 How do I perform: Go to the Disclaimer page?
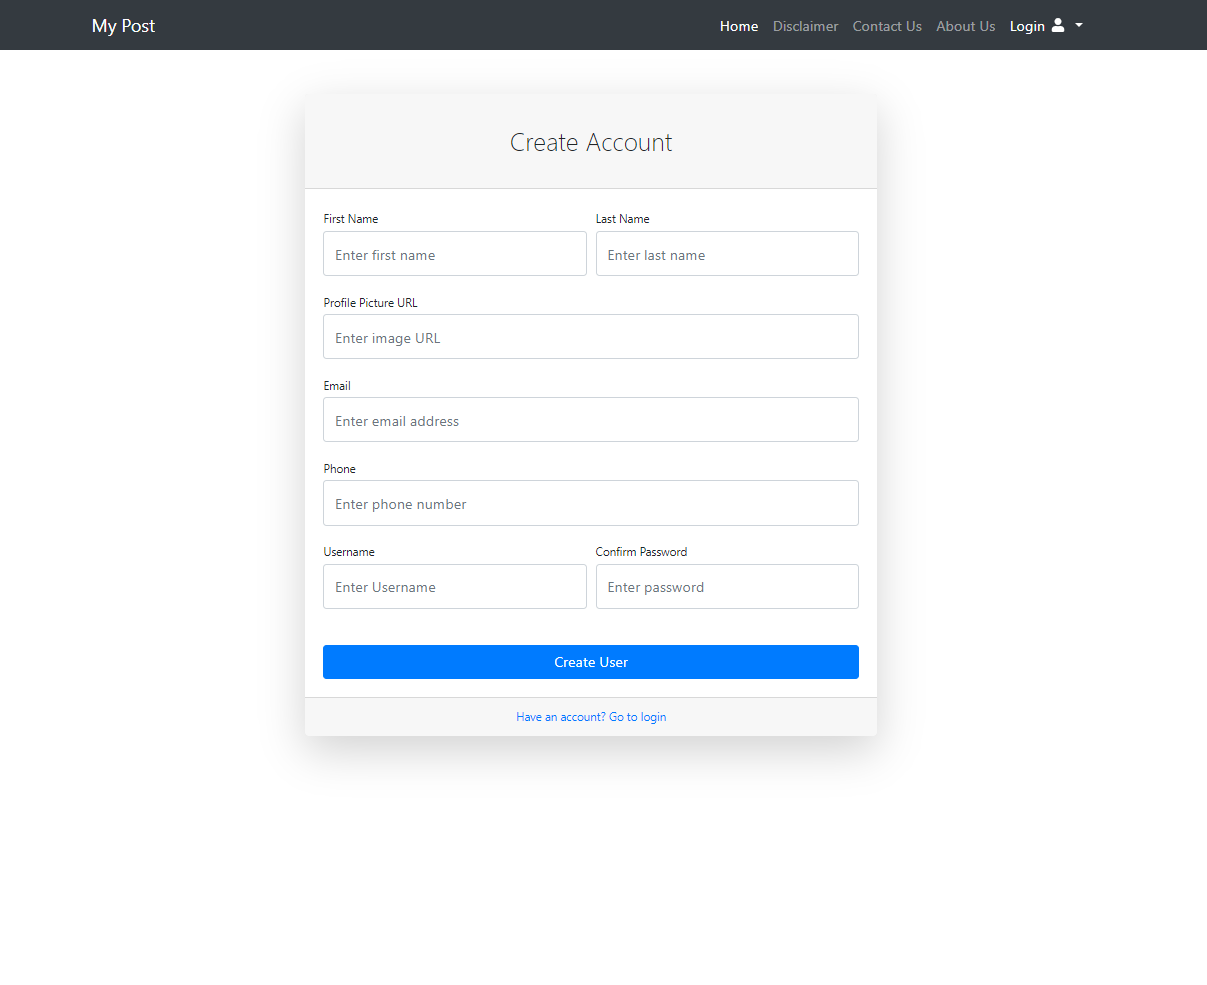click(805, 26)
